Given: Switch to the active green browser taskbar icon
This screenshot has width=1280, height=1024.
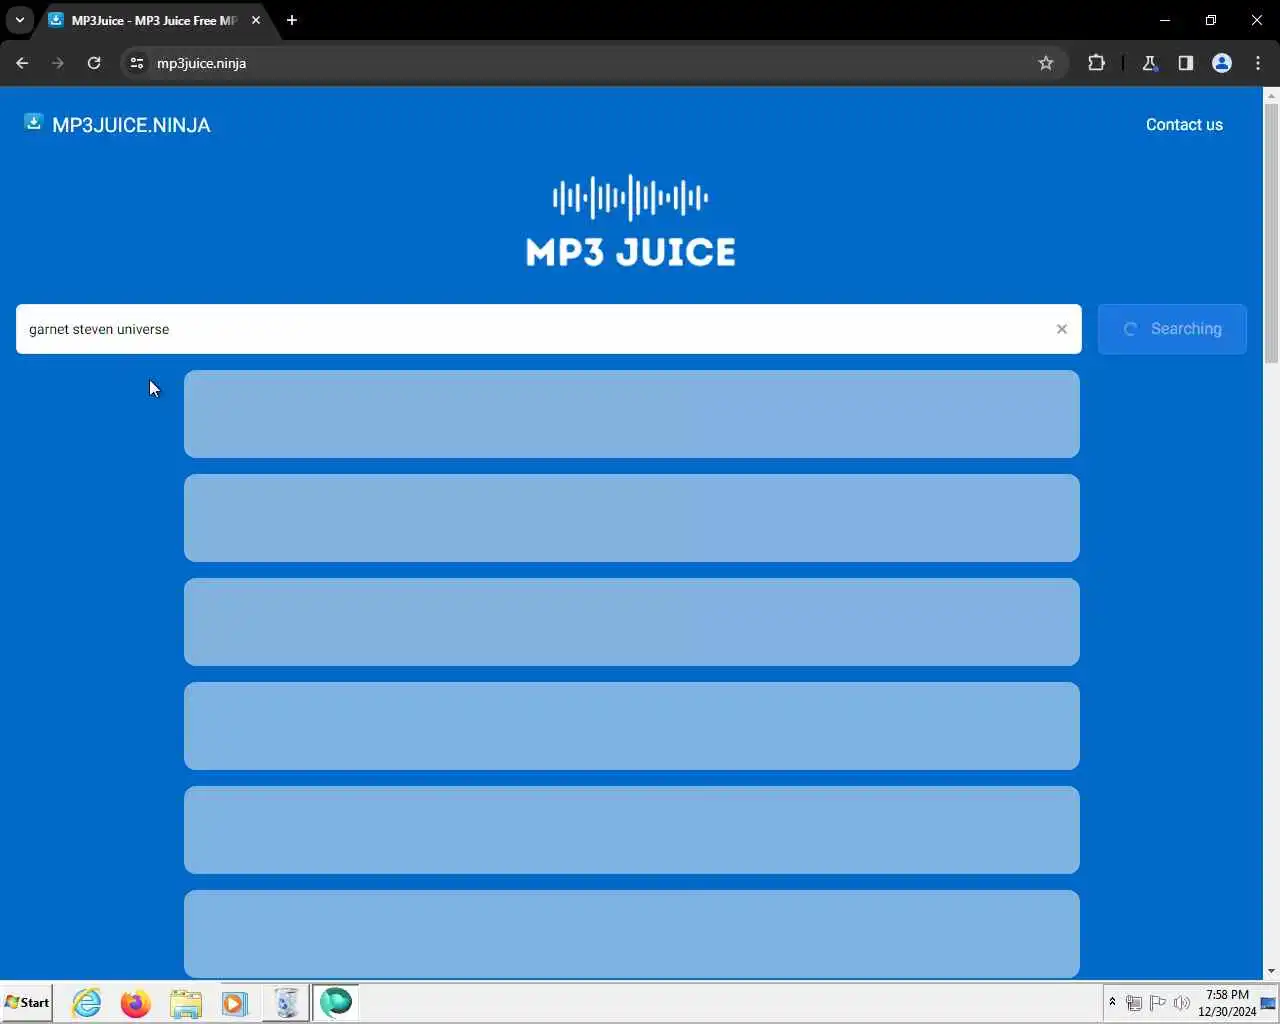Looking at the screenshot, I should [x=336, y=1002].
